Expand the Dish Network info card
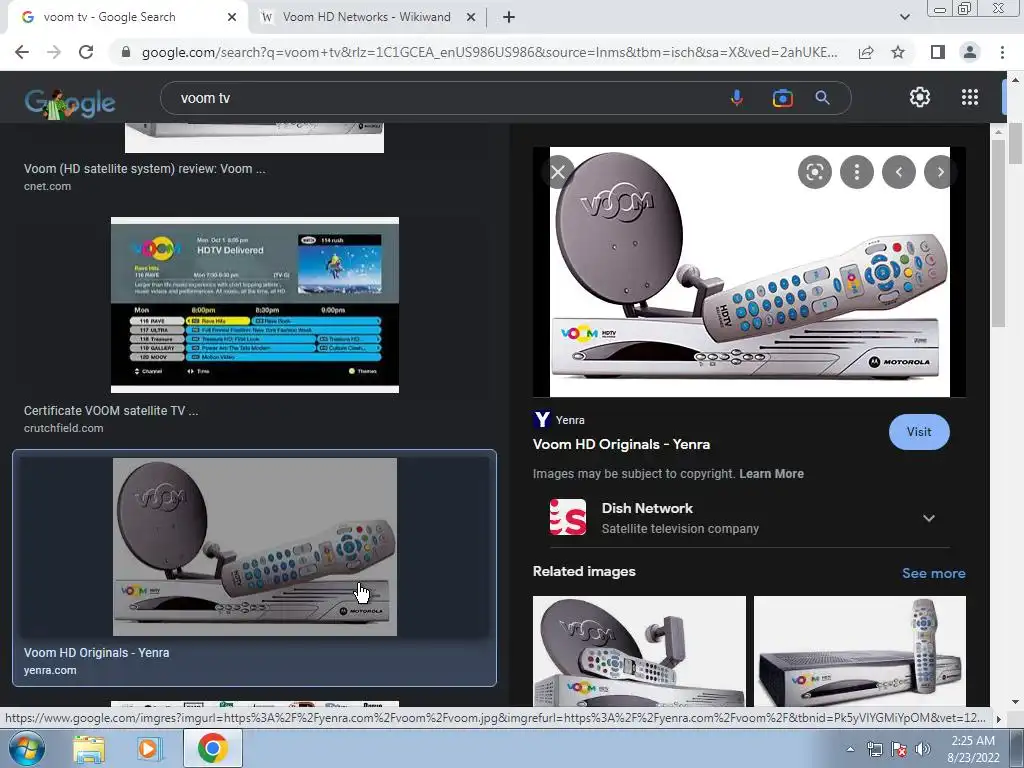Viewport: 1024px width, 768px height. 929,518
